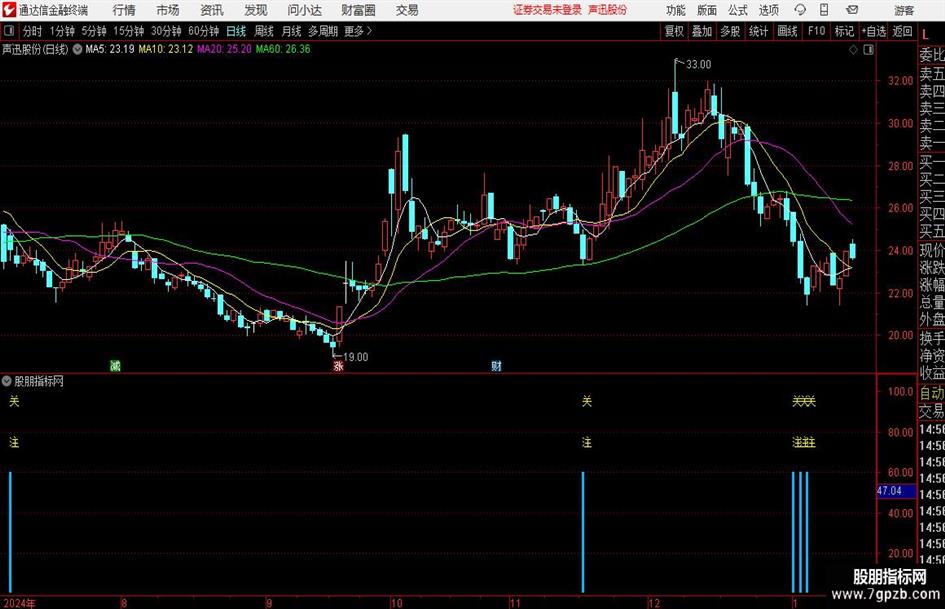Click the L tab above quote panel
The image size is (945, 609).
point(926,35)
